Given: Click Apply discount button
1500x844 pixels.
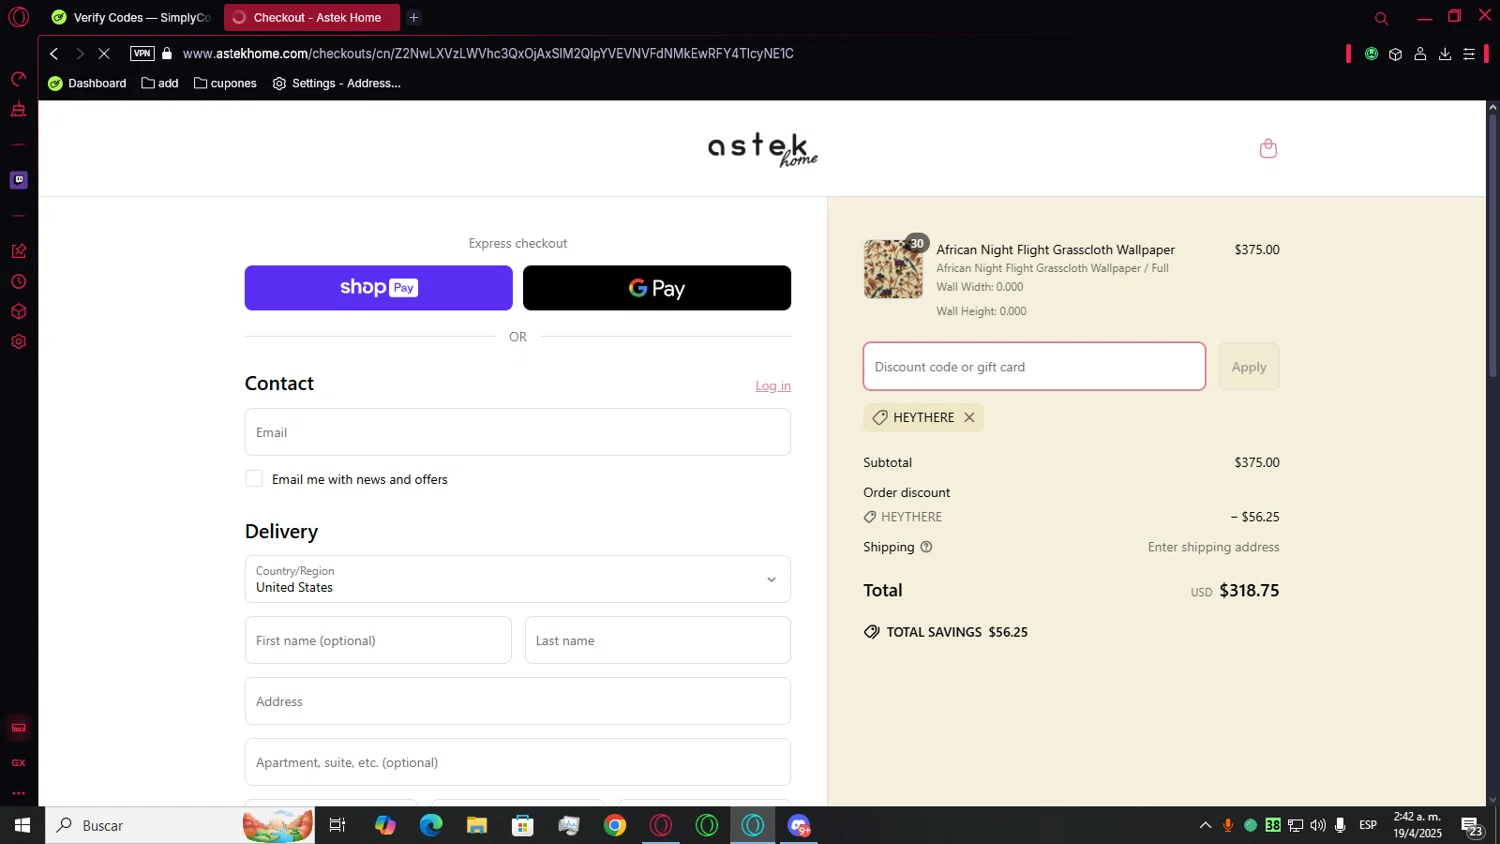Looking at the screenshot, I should 1249,367.
